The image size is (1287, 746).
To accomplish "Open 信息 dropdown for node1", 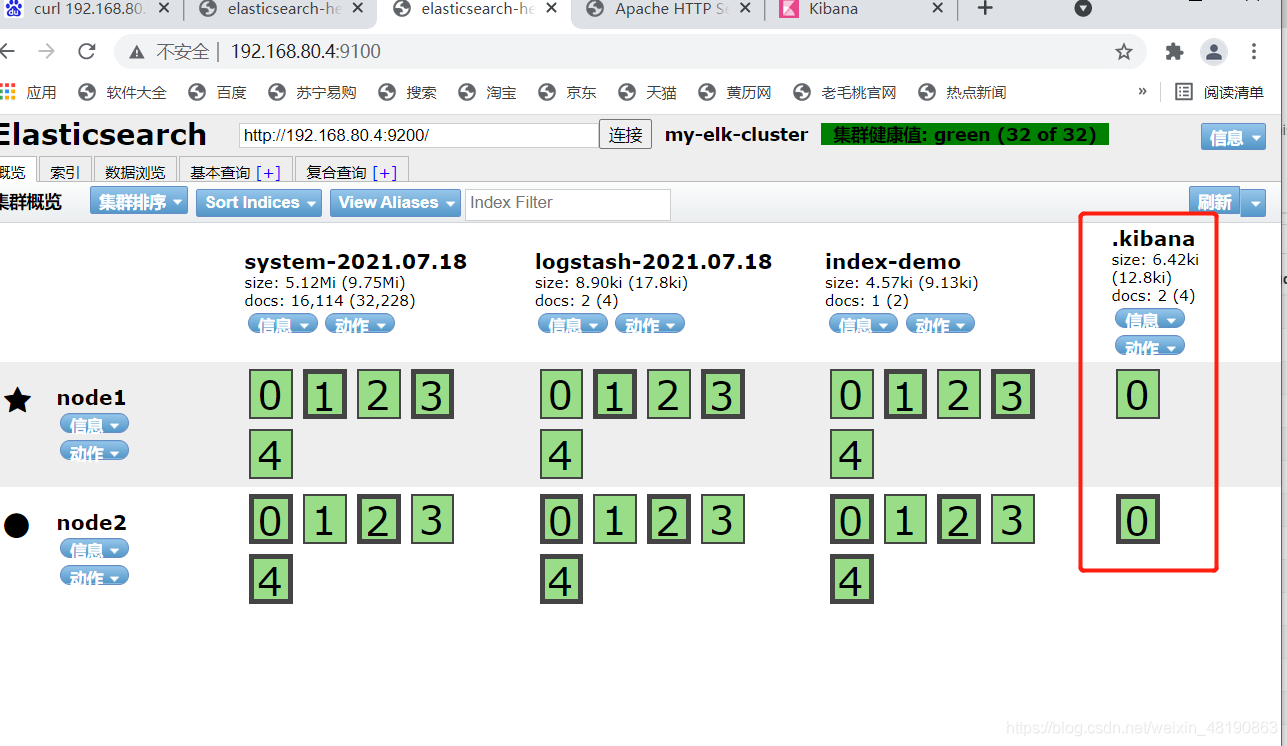I will [x=94, y=424].
